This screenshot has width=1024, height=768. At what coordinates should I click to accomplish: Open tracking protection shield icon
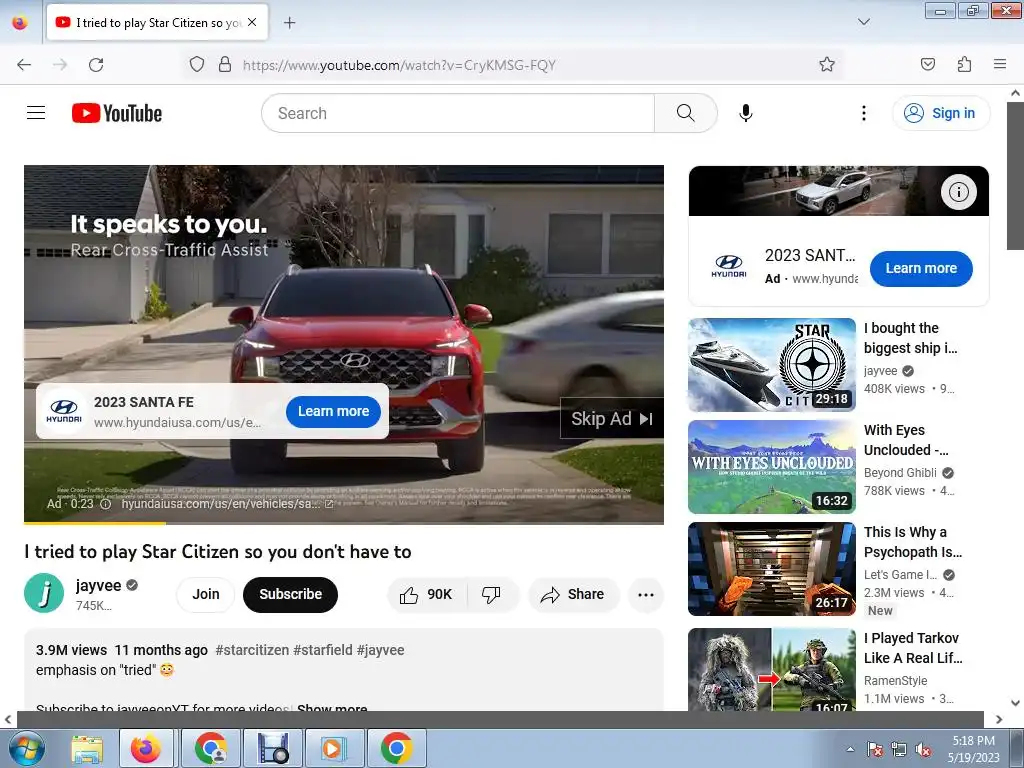click(197, 64)
